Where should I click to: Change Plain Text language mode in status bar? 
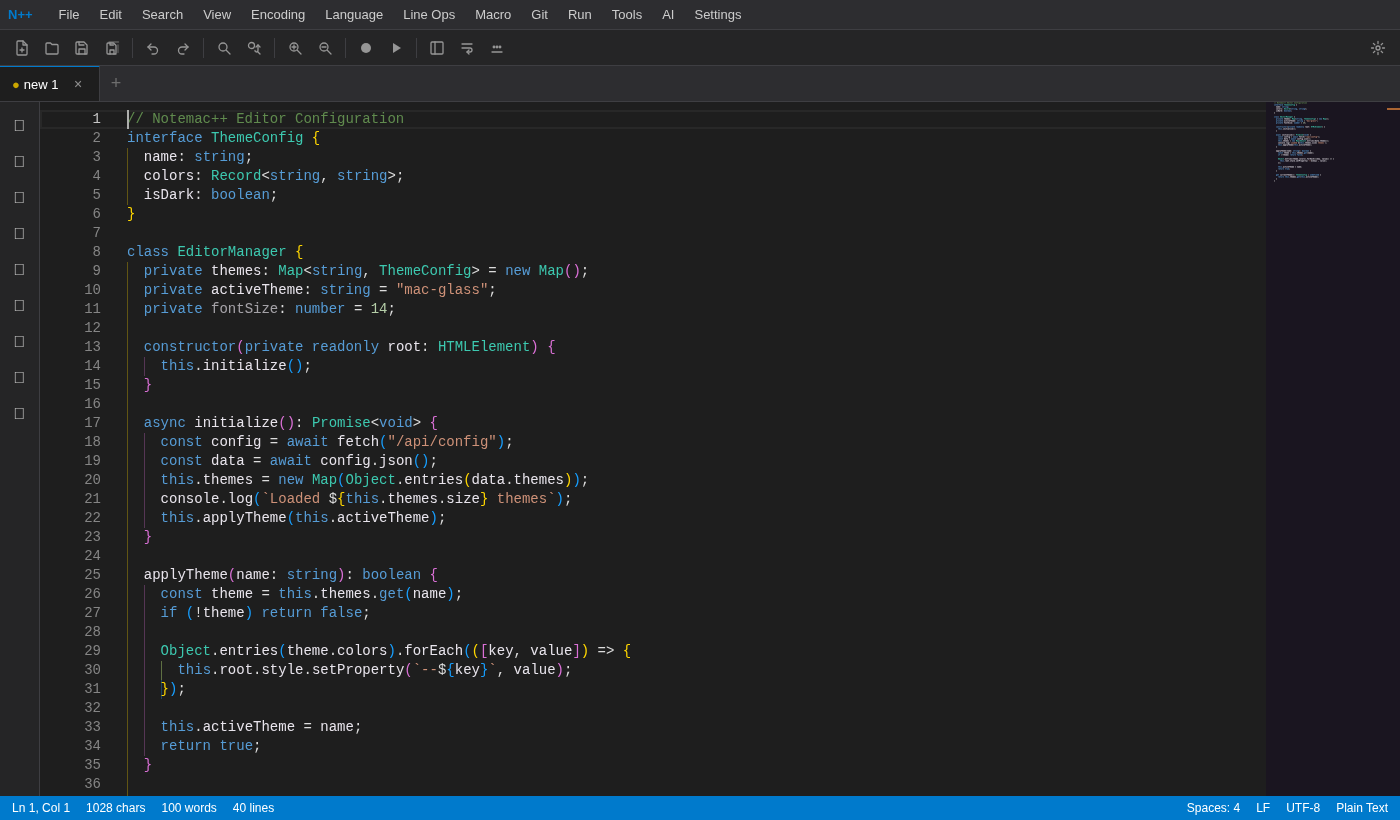point(1362,807)
